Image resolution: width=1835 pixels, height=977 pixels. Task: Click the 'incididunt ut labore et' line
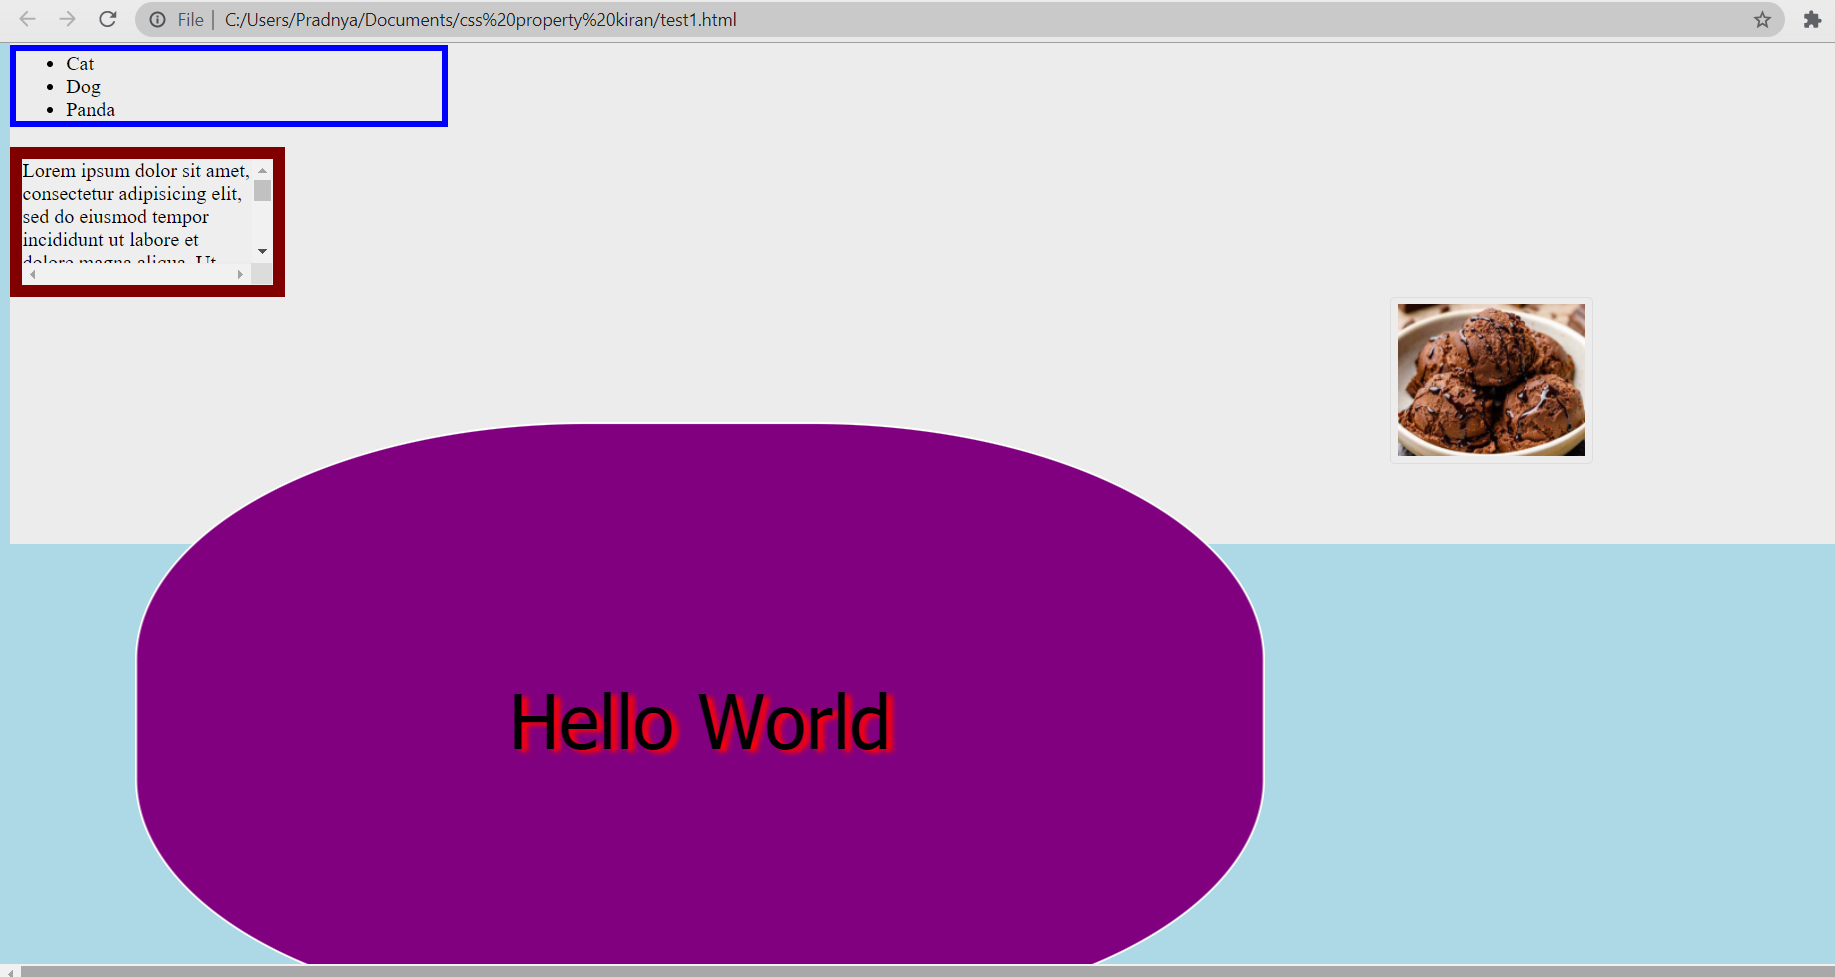(x=111, y=240)
